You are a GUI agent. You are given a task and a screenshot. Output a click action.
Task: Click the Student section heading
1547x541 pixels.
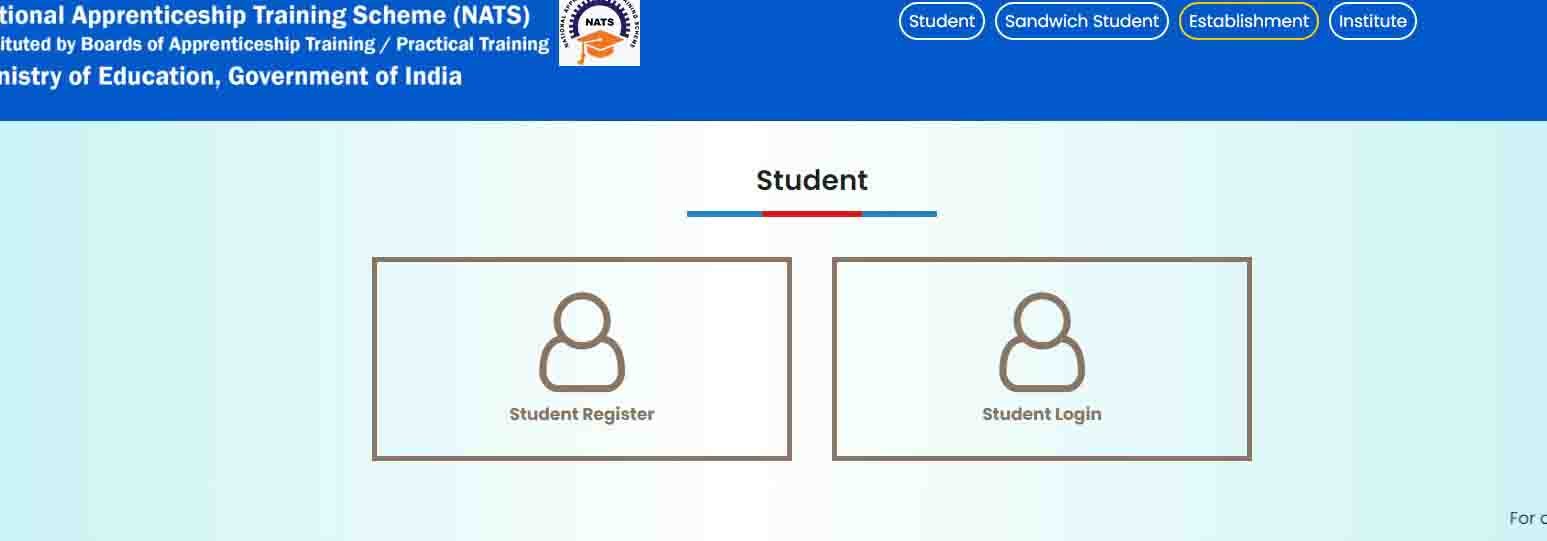click(812, 180)
